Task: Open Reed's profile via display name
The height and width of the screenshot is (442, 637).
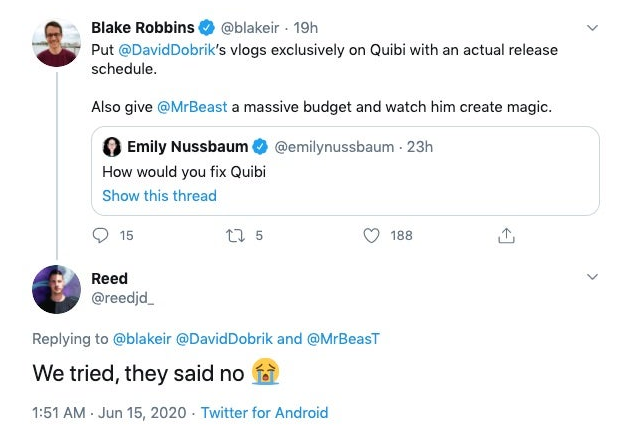Action: pyautogui.click(x=110, y=278)
